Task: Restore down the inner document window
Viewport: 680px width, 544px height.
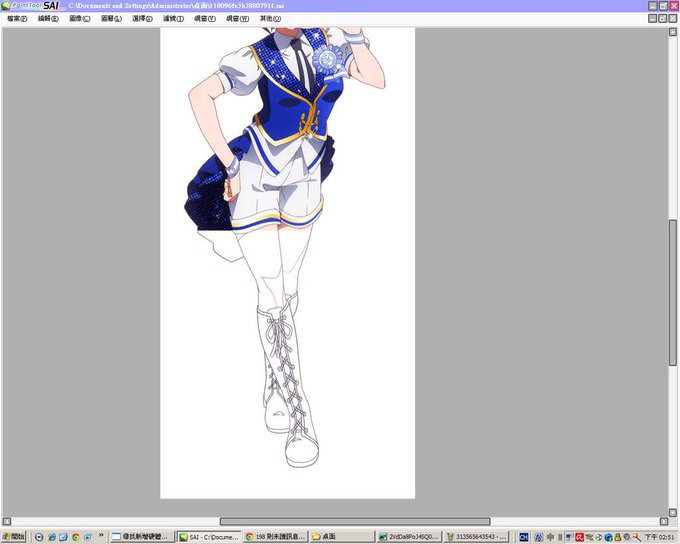Action: 663,18
